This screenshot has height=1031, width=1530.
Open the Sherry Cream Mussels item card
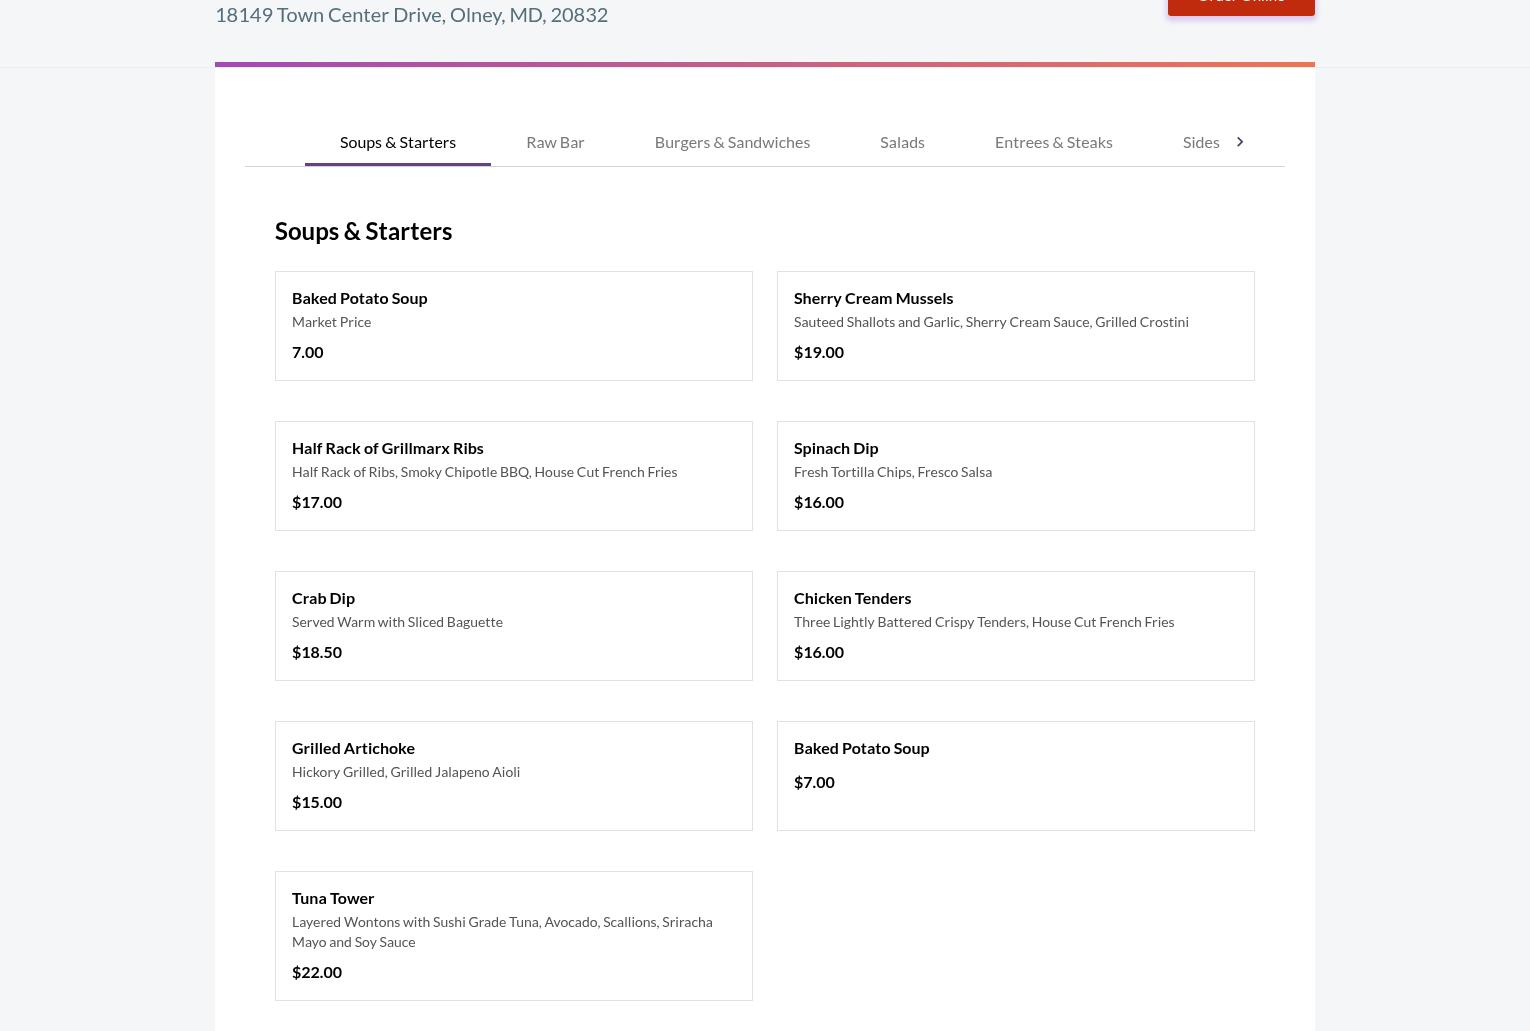point(1014,325)
